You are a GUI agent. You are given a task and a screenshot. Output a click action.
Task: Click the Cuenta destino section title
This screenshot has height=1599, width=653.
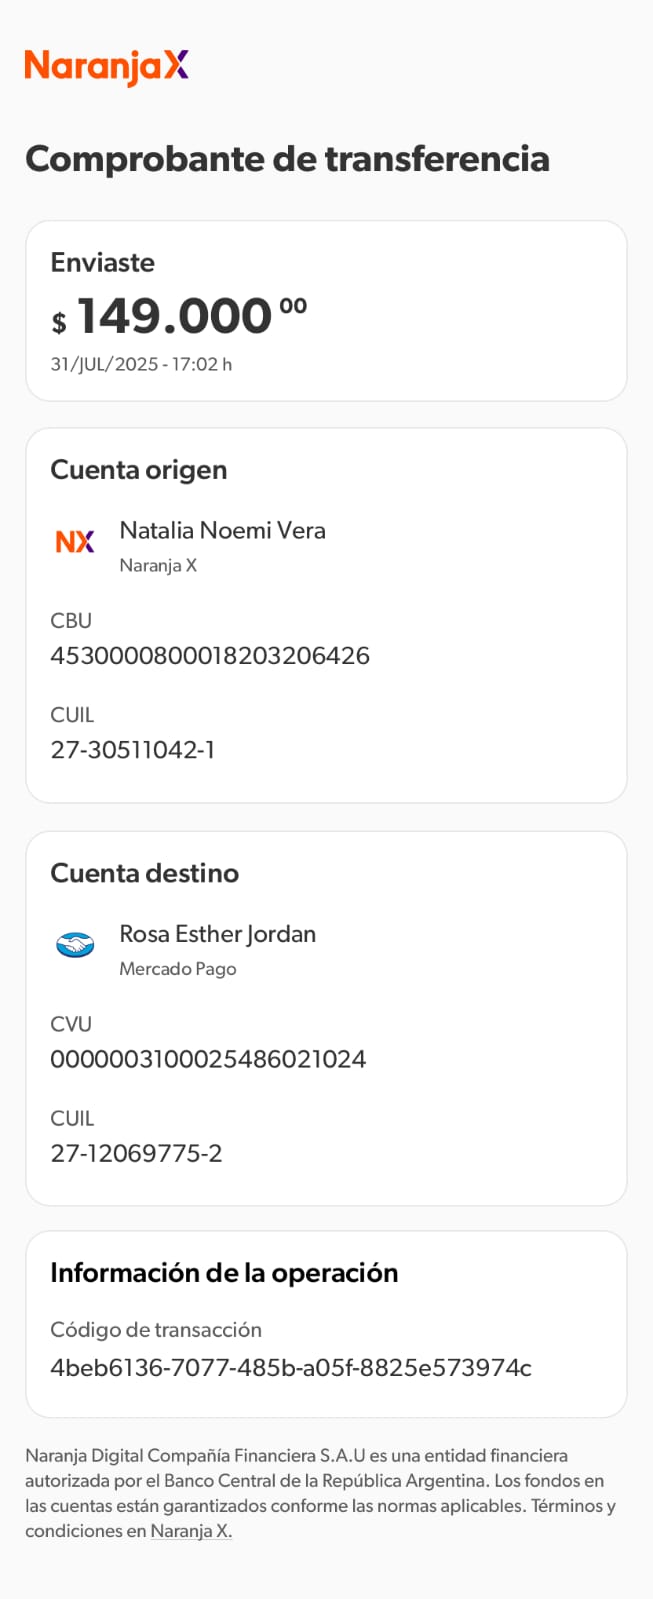(145, 873)
